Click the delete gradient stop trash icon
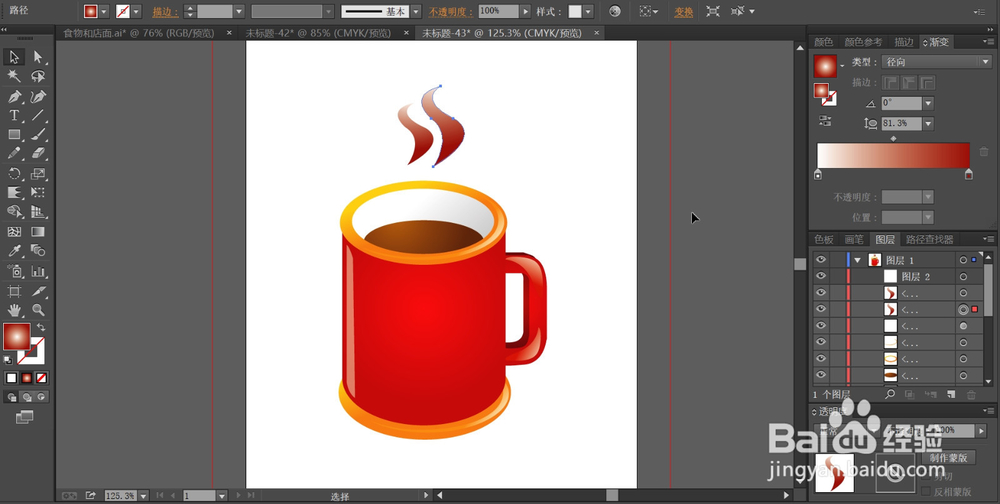Screen dimensions: 1000x504 point(984,152)
